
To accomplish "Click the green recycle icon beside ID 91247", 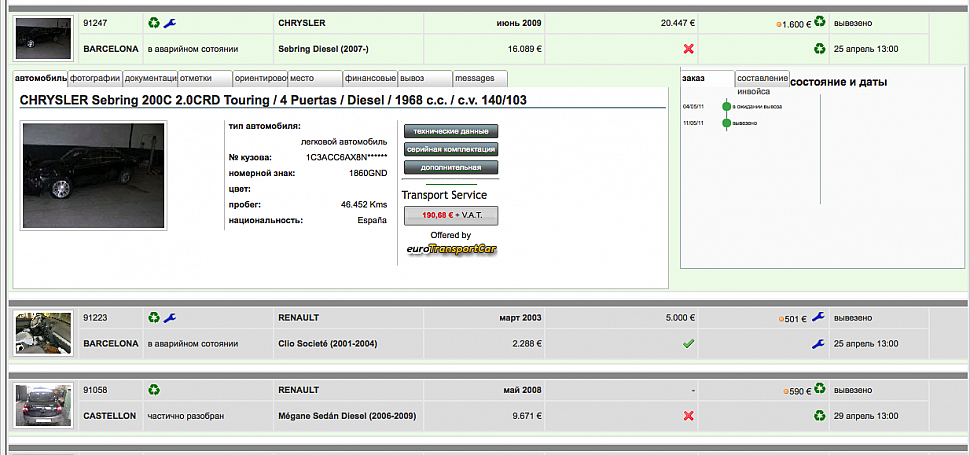I will click(x=153, y=23).
